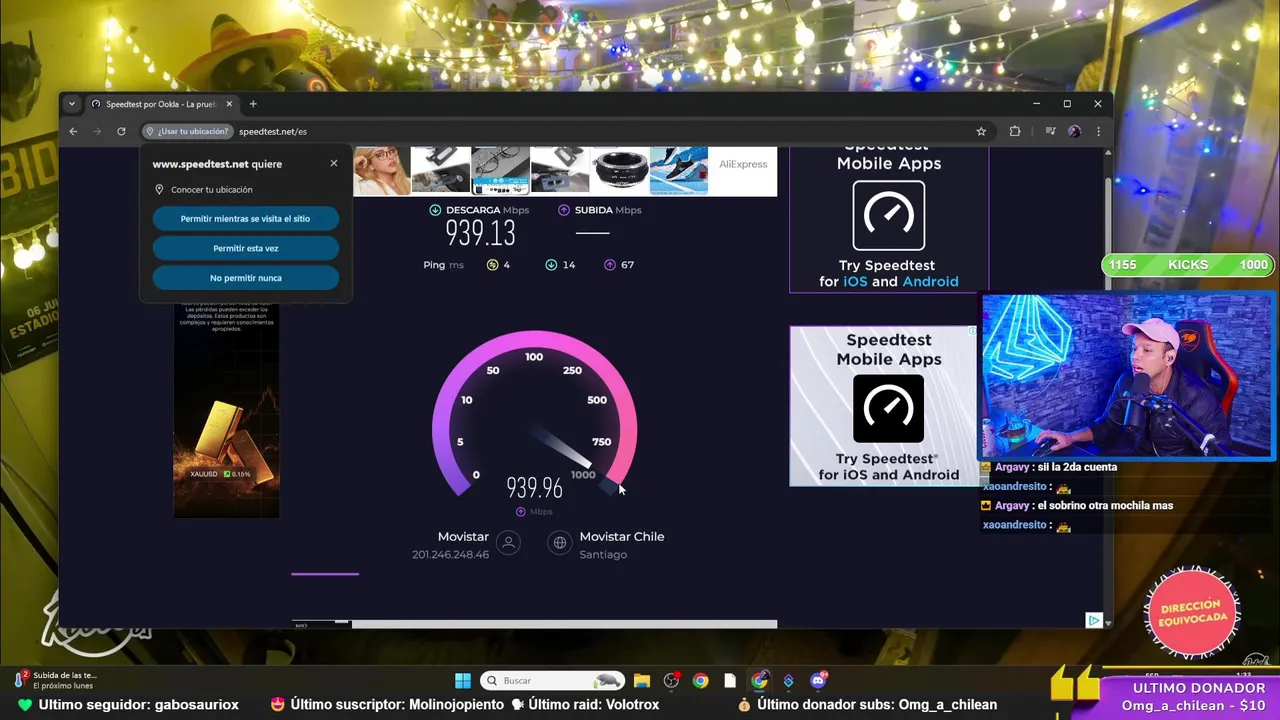The width and height of the screenshot is (1280, 720).
Task: Select the Speedtest por Ookla tab
Action: (x=160, y=104)
